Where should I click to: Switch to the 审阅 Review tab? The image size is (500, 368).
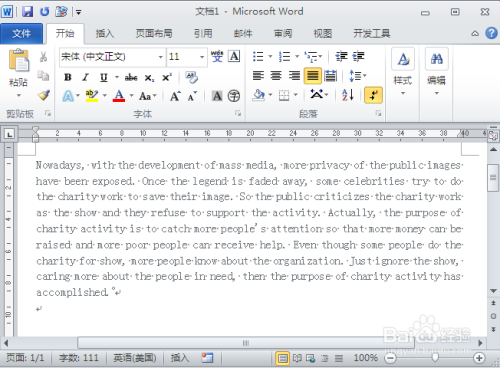(x=283, y=33)
